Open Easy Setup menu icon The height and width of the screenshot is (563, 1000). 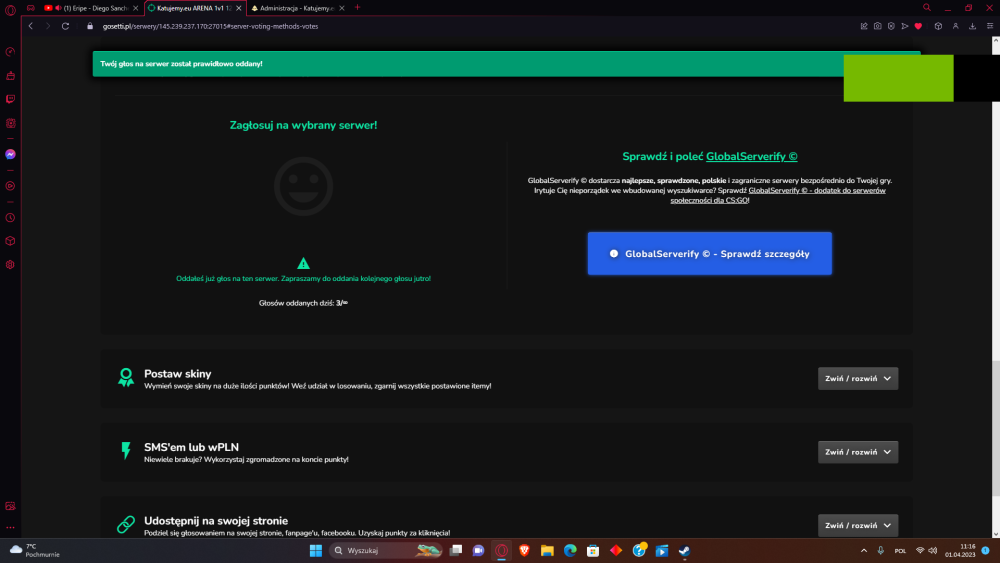coord(990,26)
